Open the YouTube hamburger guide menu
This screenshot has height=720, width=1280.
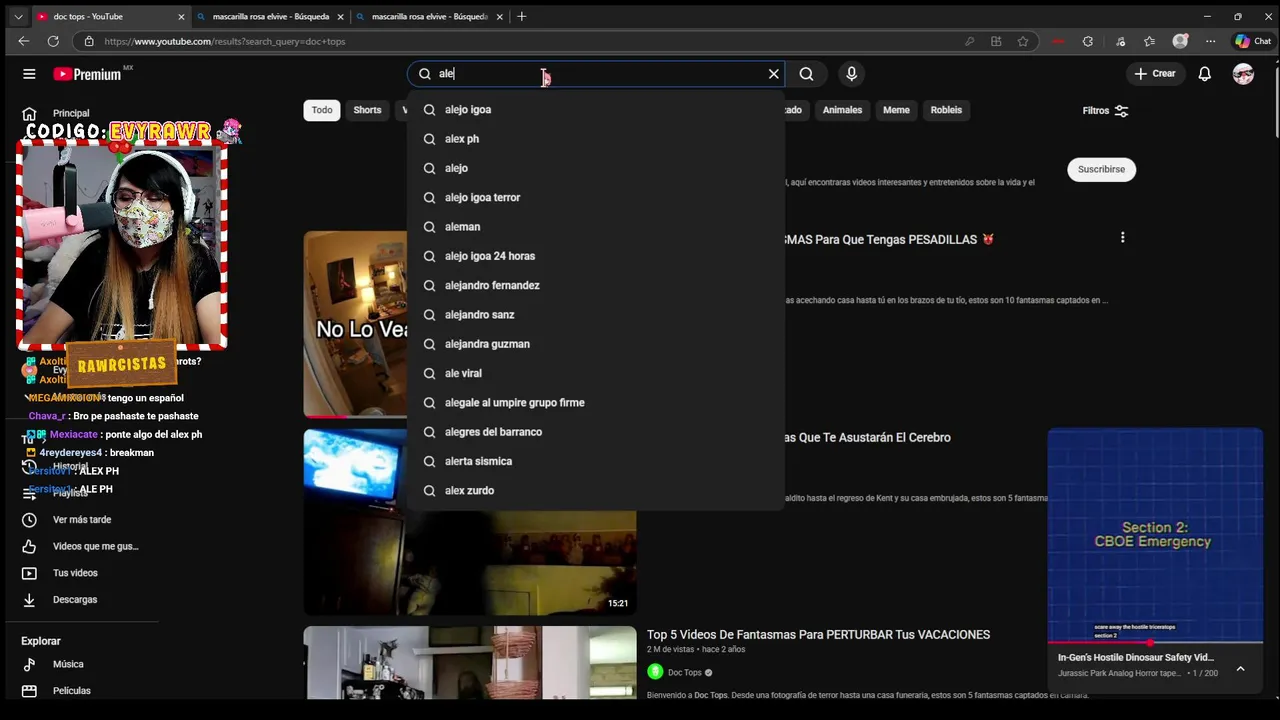click(29, 74)
